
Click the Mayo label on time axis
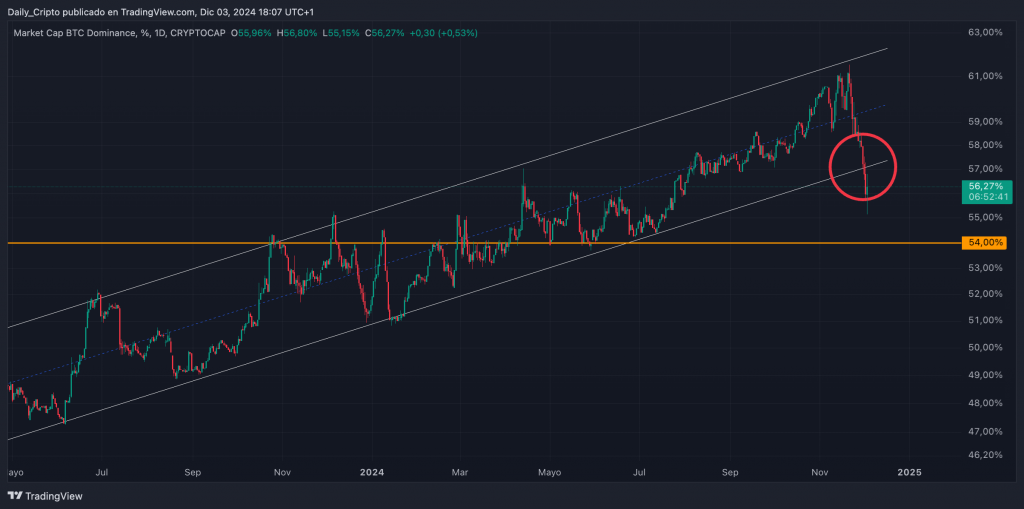pyautogui.click(x=549, y=470)
